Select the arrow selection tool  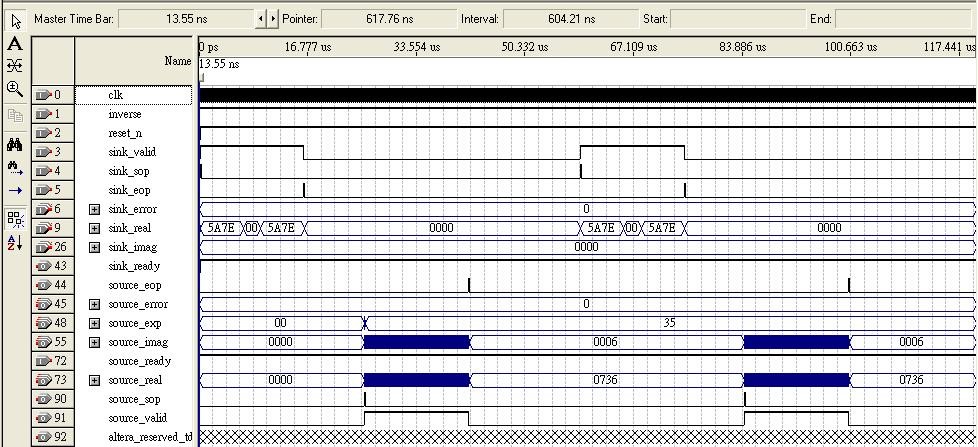click(x=15, y=20)
